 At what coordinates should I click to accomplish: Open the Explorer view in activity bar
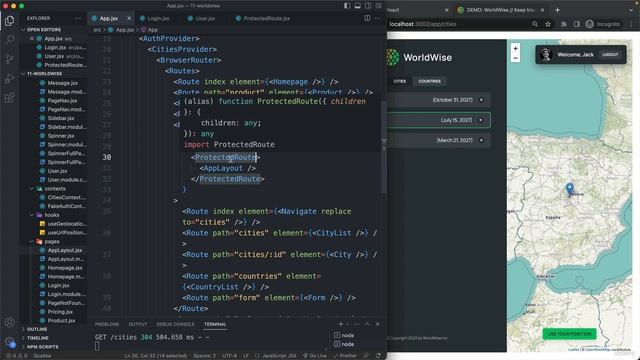[x=9, y=21]
